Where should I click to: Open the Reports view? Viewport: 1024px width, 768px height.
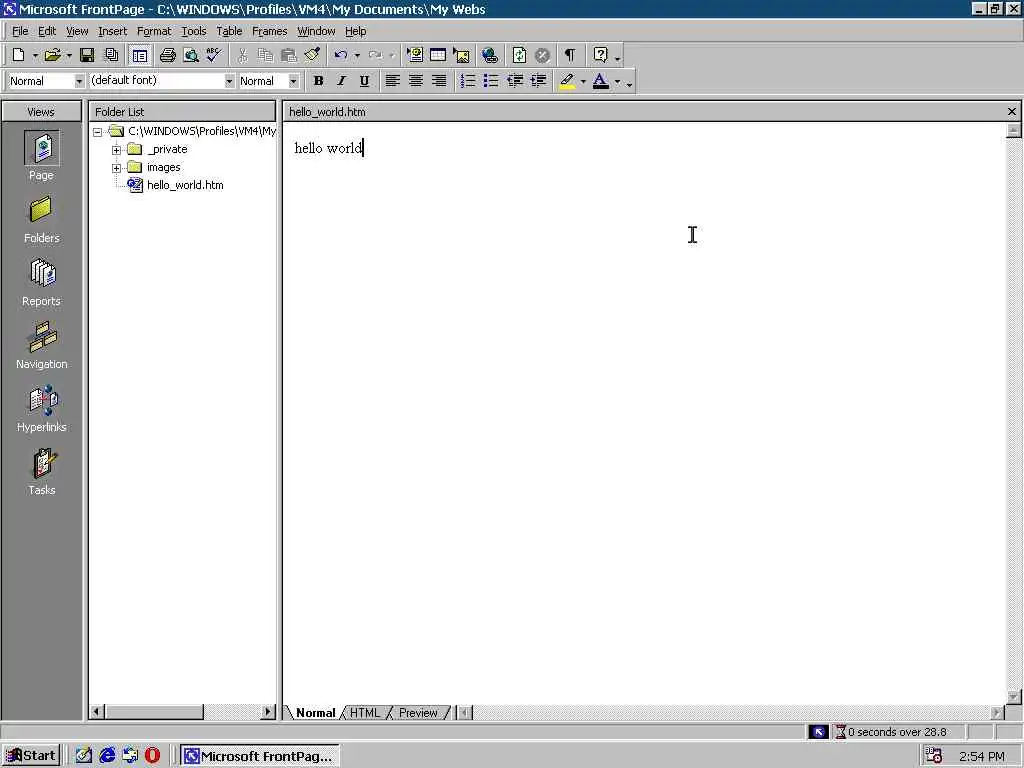(41, 282)
